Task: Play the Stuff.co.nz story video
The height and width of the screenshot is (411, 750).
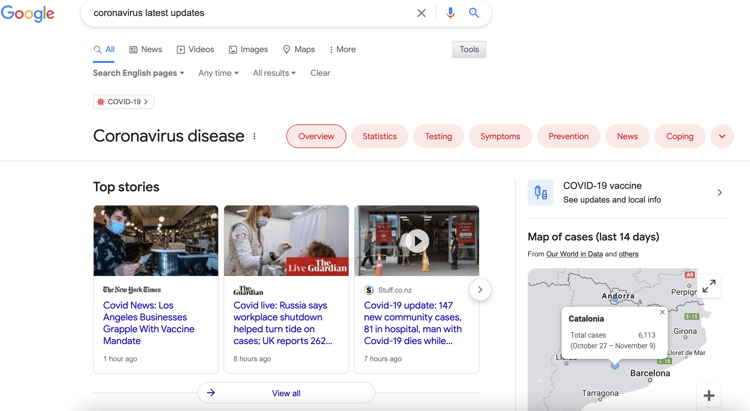Action: click(x=417, y=241)
